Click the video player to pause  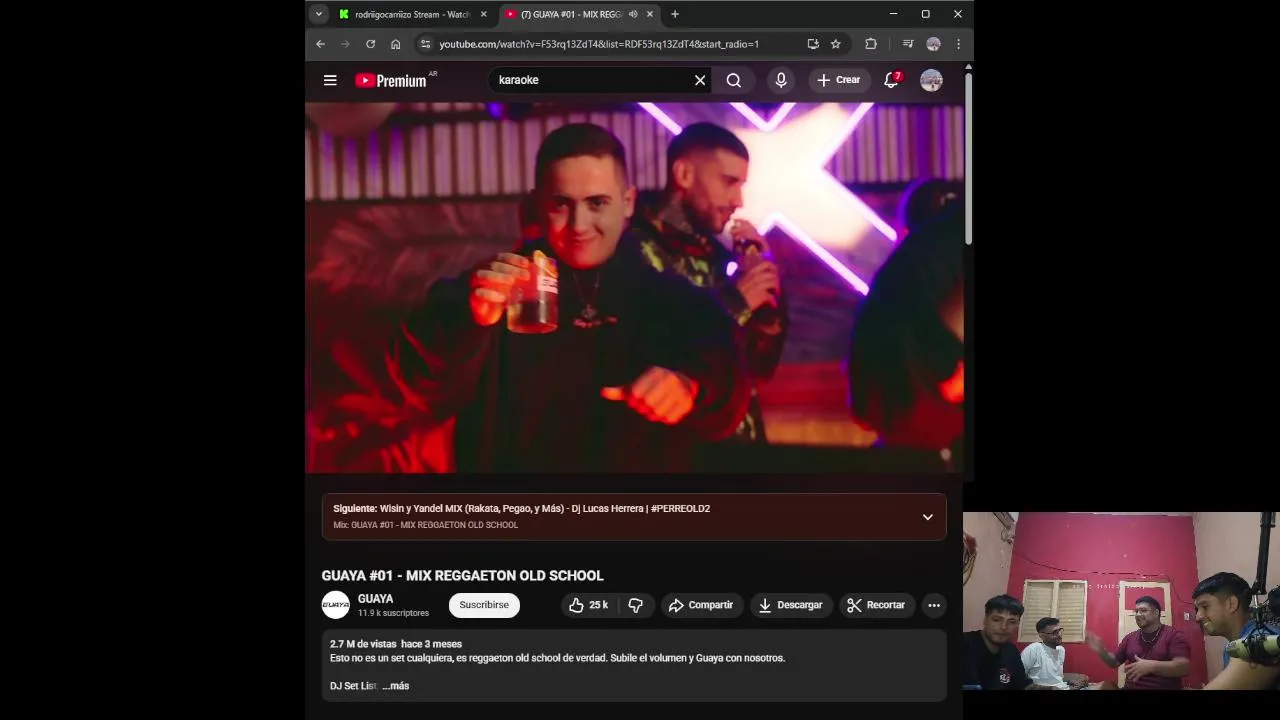point(634,287)
